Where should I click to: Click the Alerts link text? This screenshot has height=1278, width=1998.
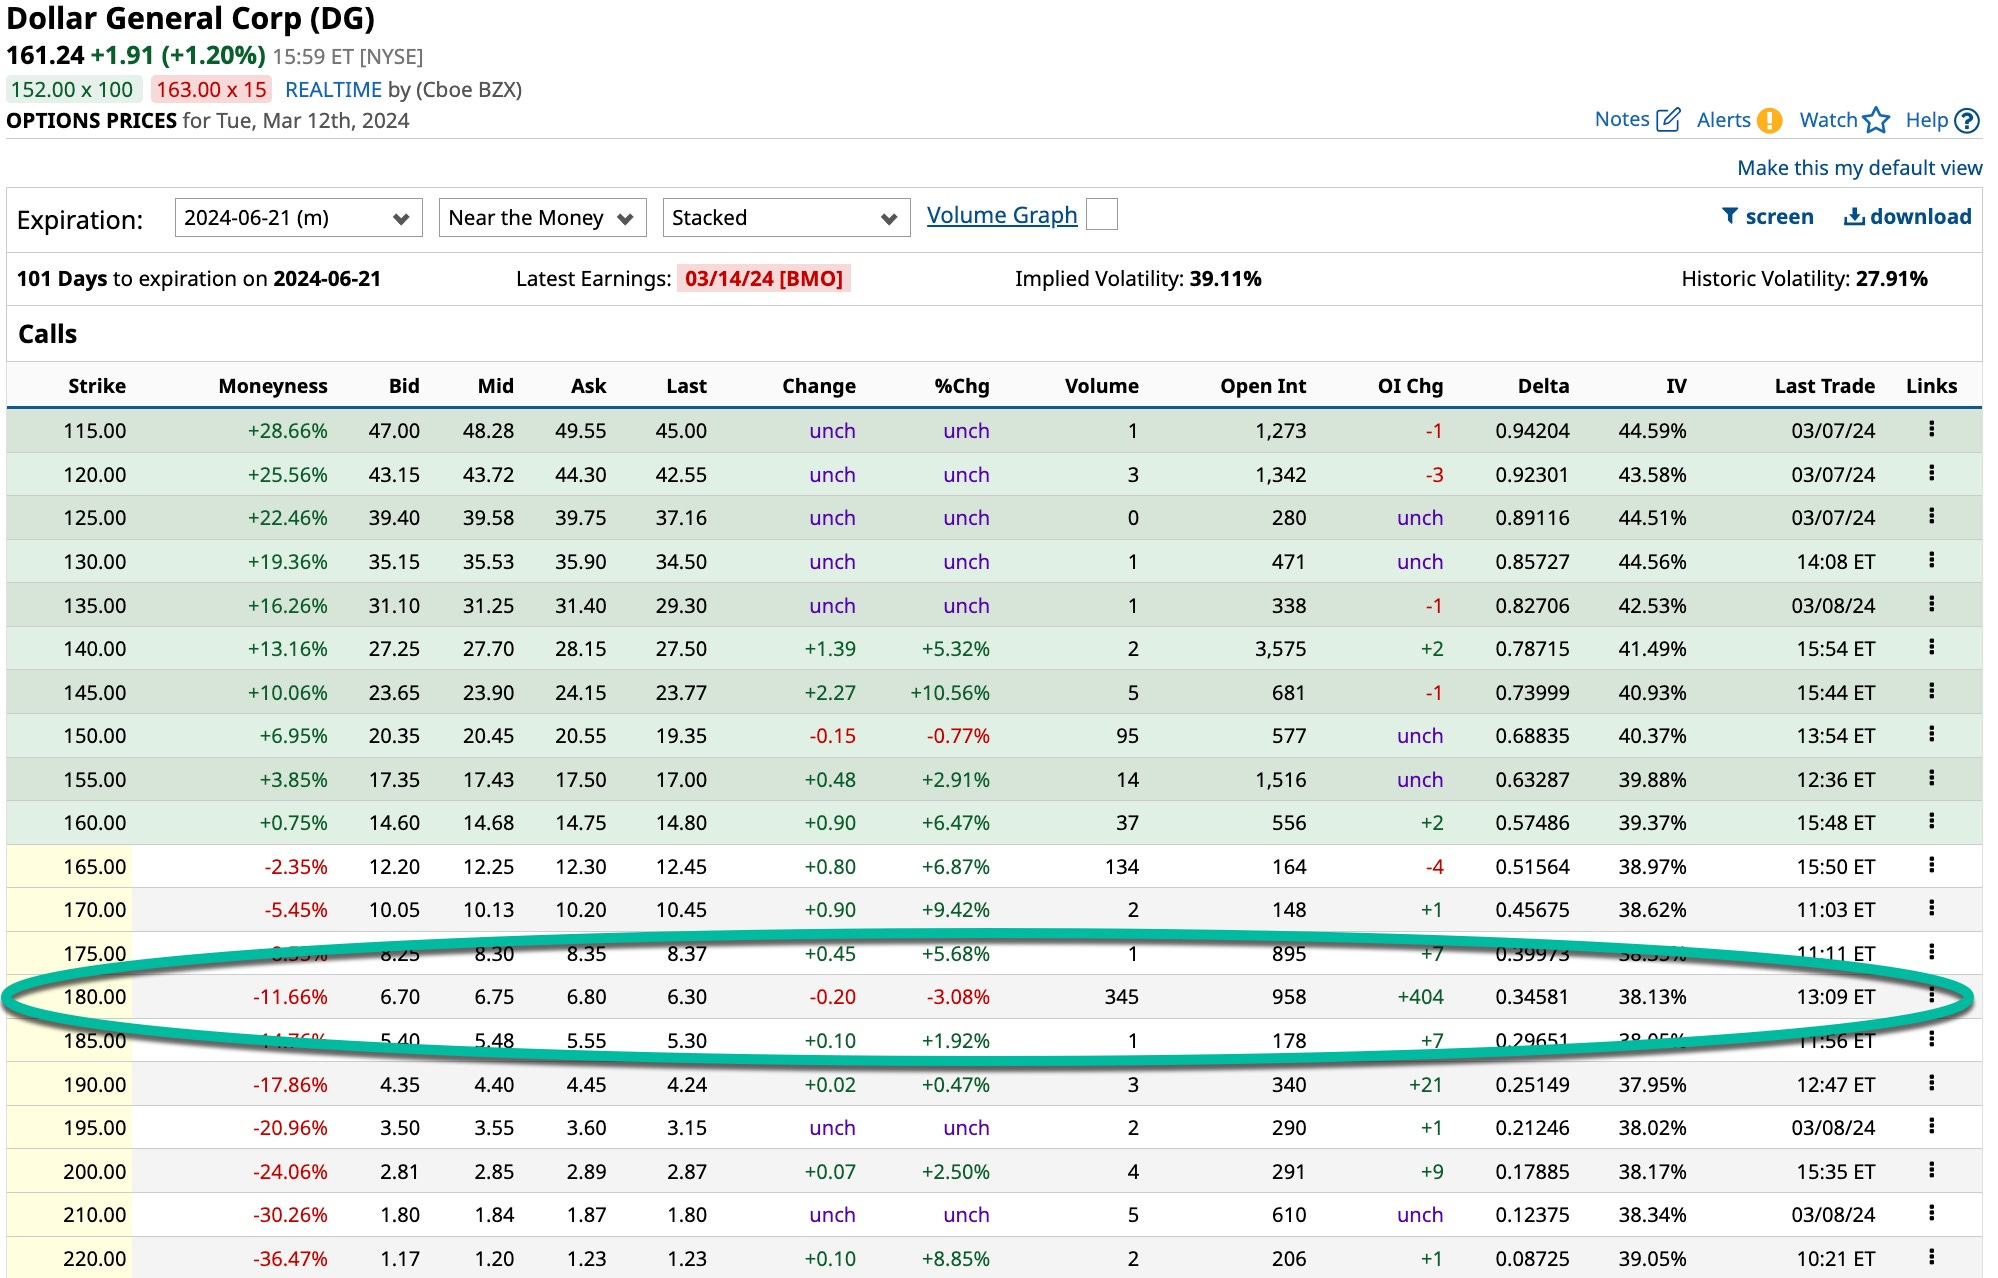point(1724,120)
